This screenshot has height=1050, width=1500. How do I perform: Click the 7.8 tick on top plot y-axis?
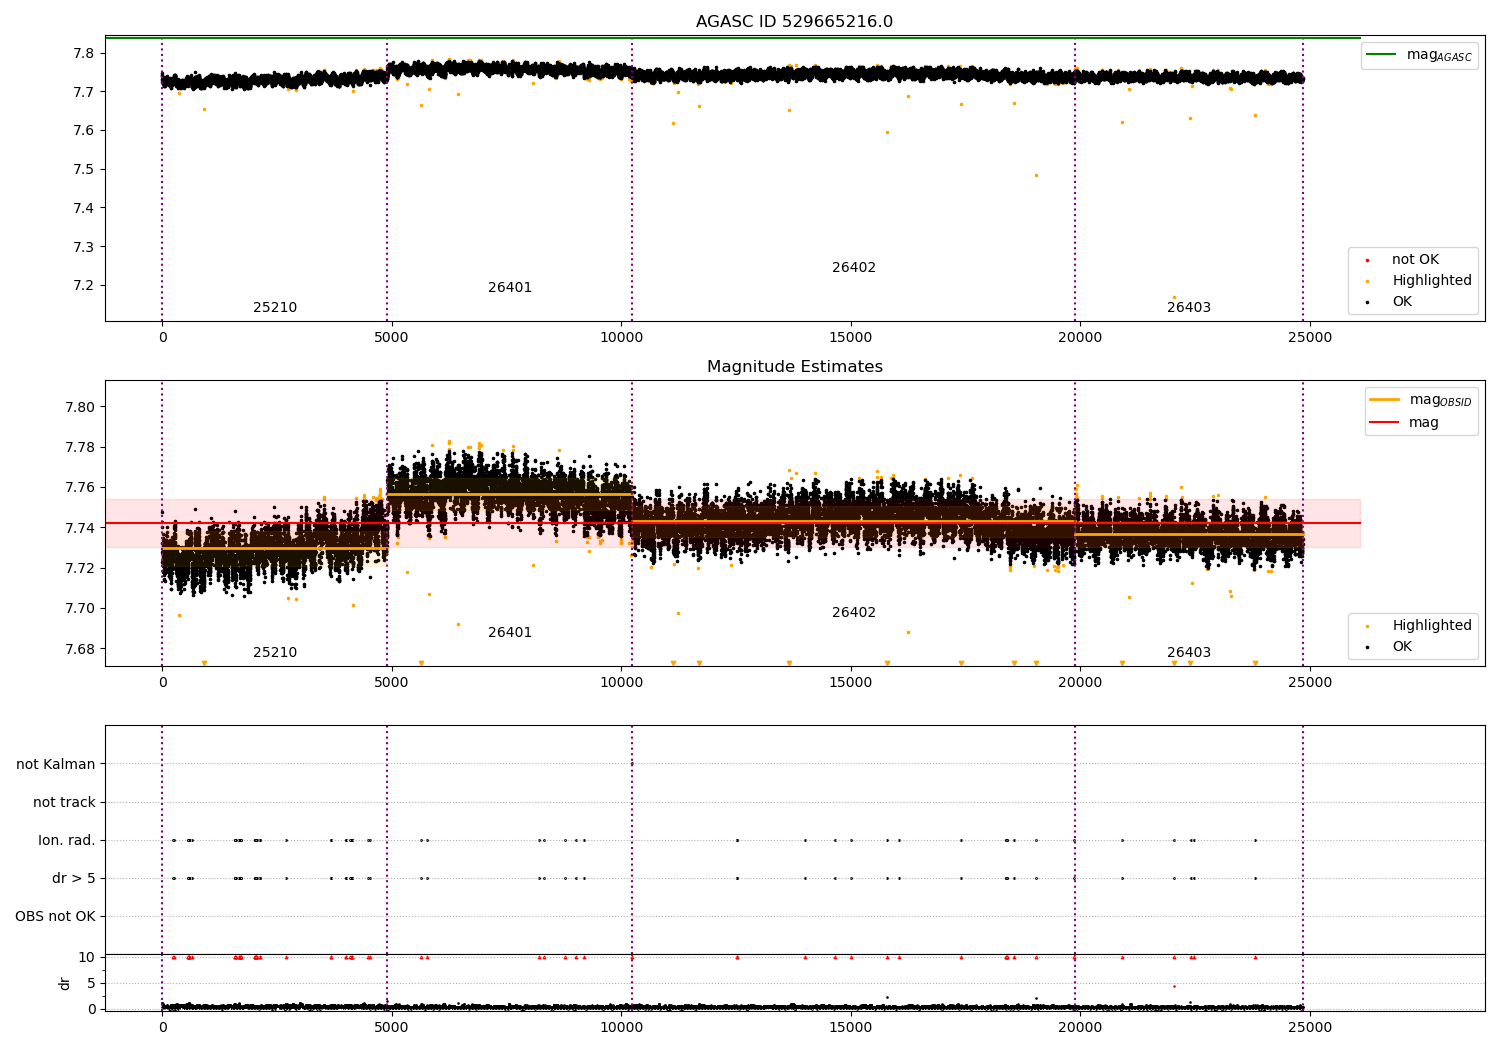[85, 54]
